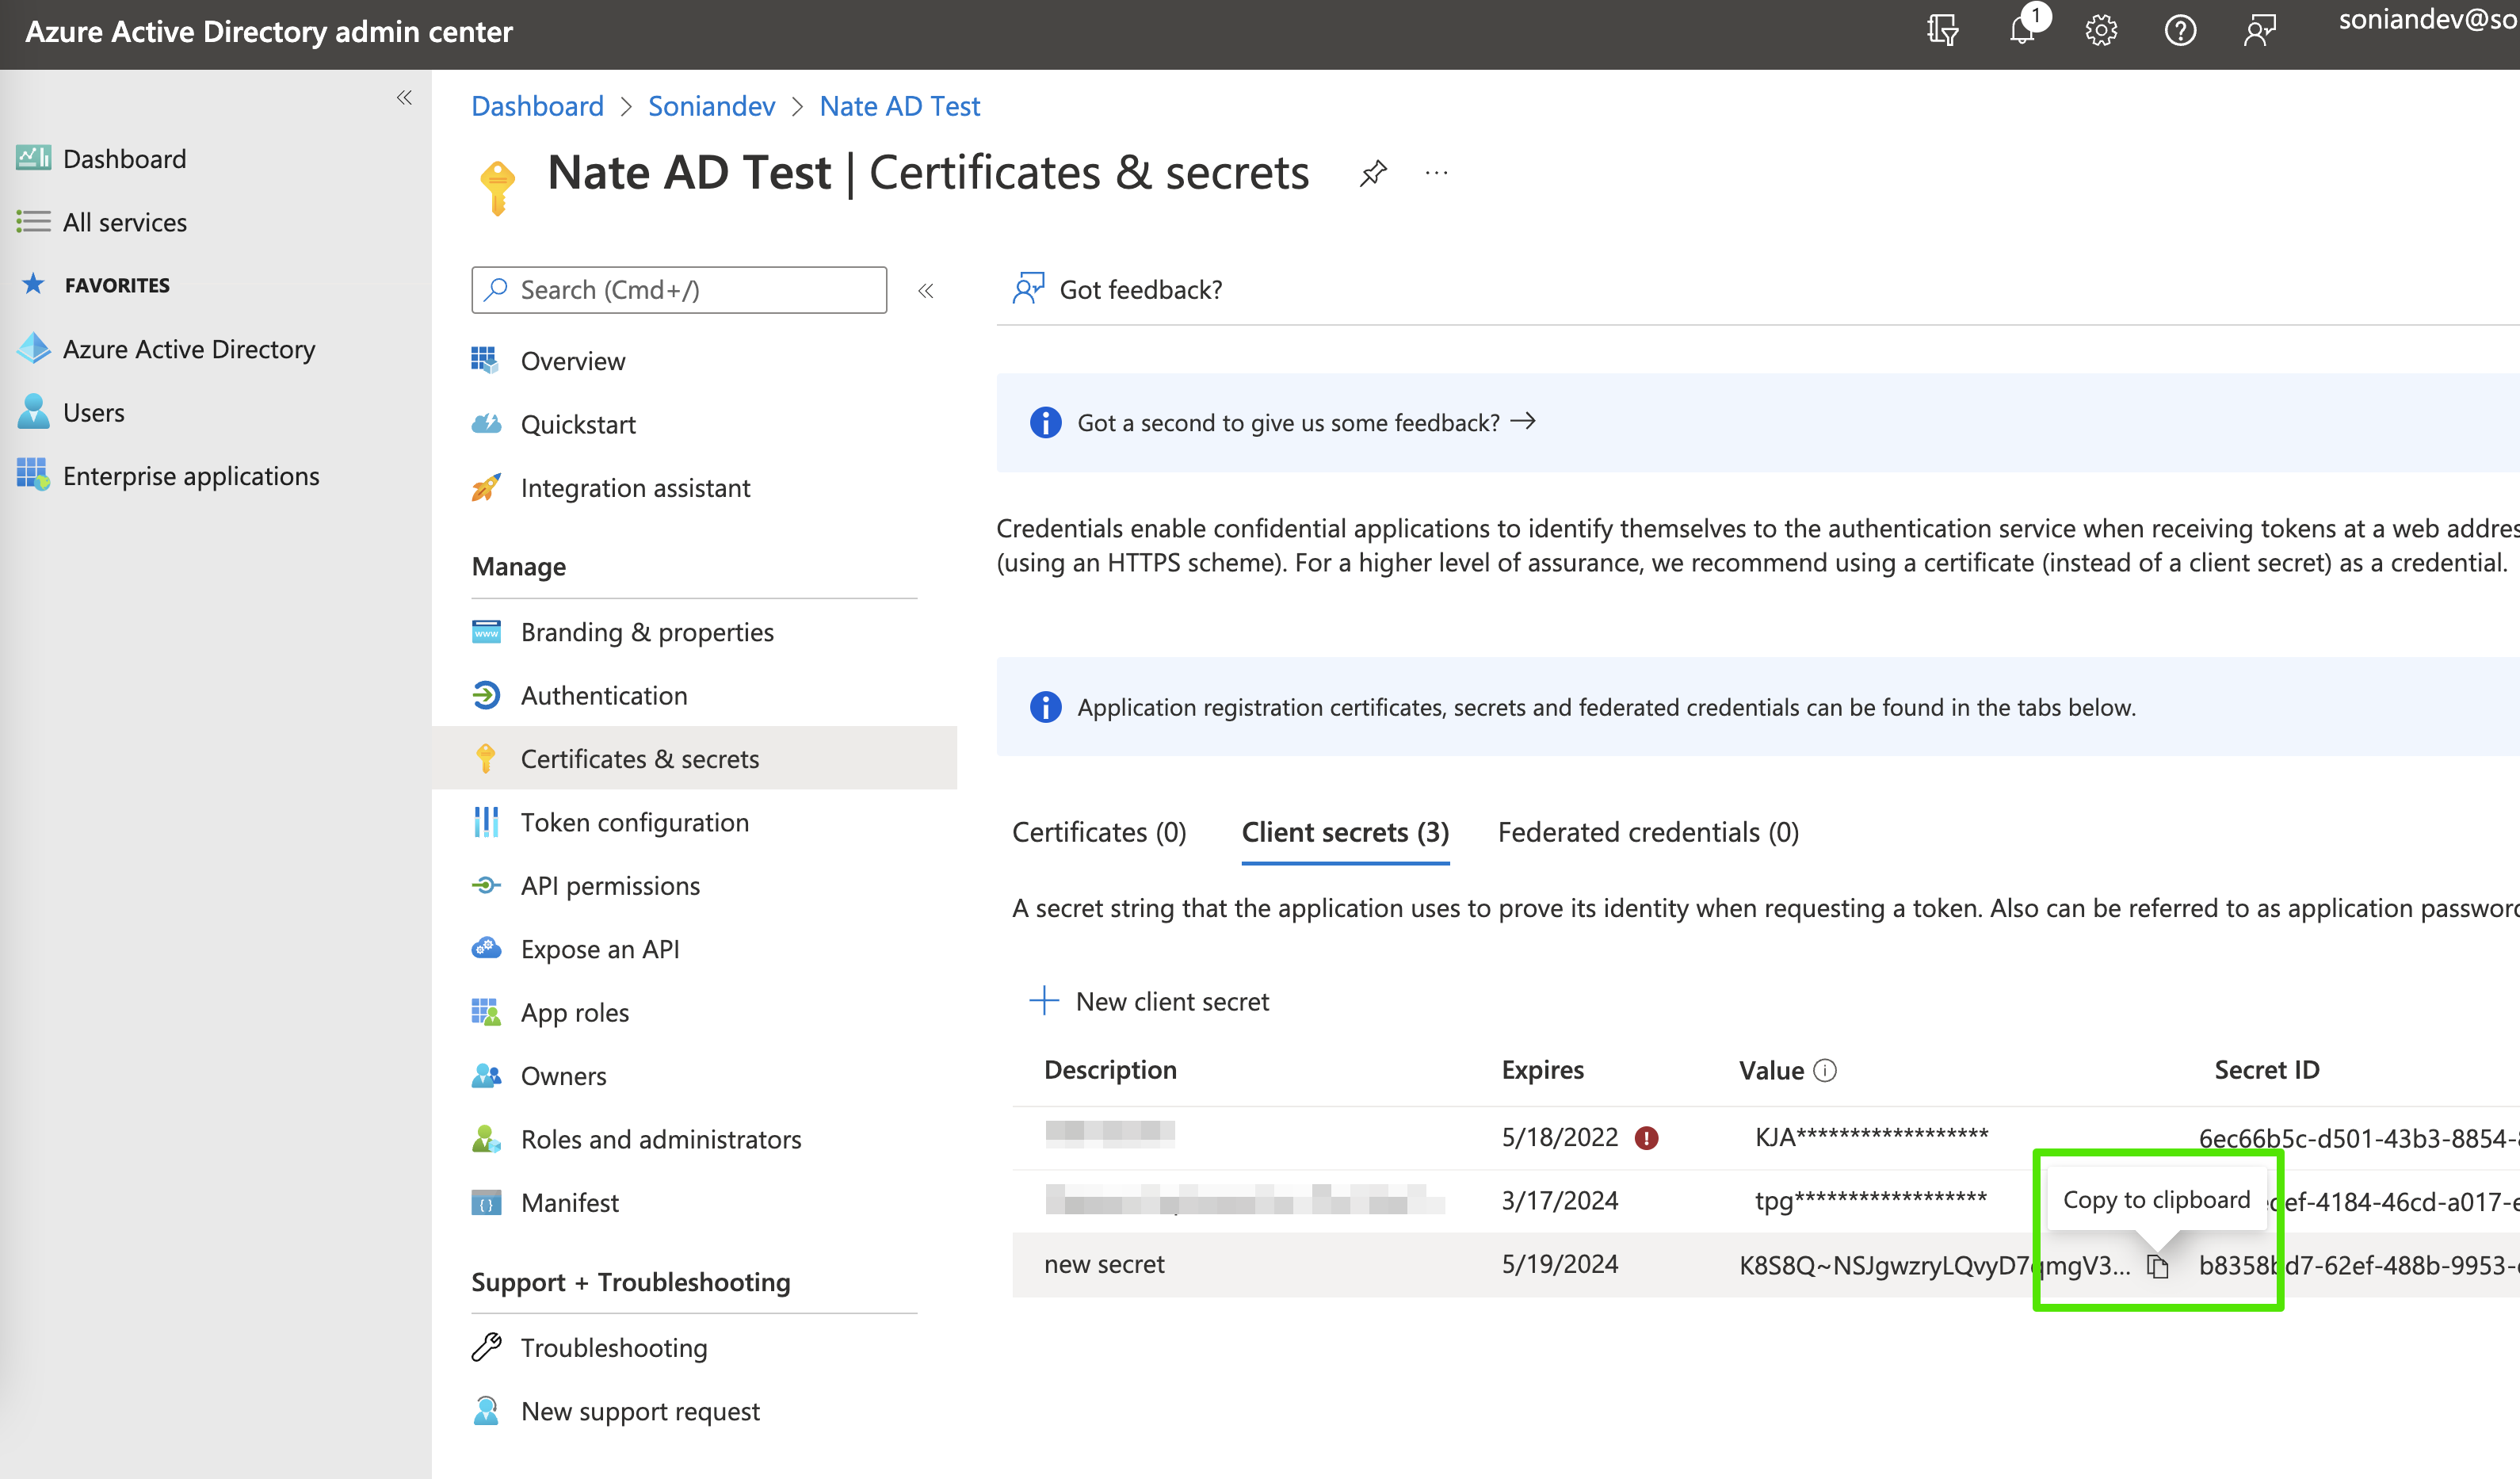Click secret ID starting b8358
The width and height of the screenshot is (2520, 1479).
(2358, 1265)
